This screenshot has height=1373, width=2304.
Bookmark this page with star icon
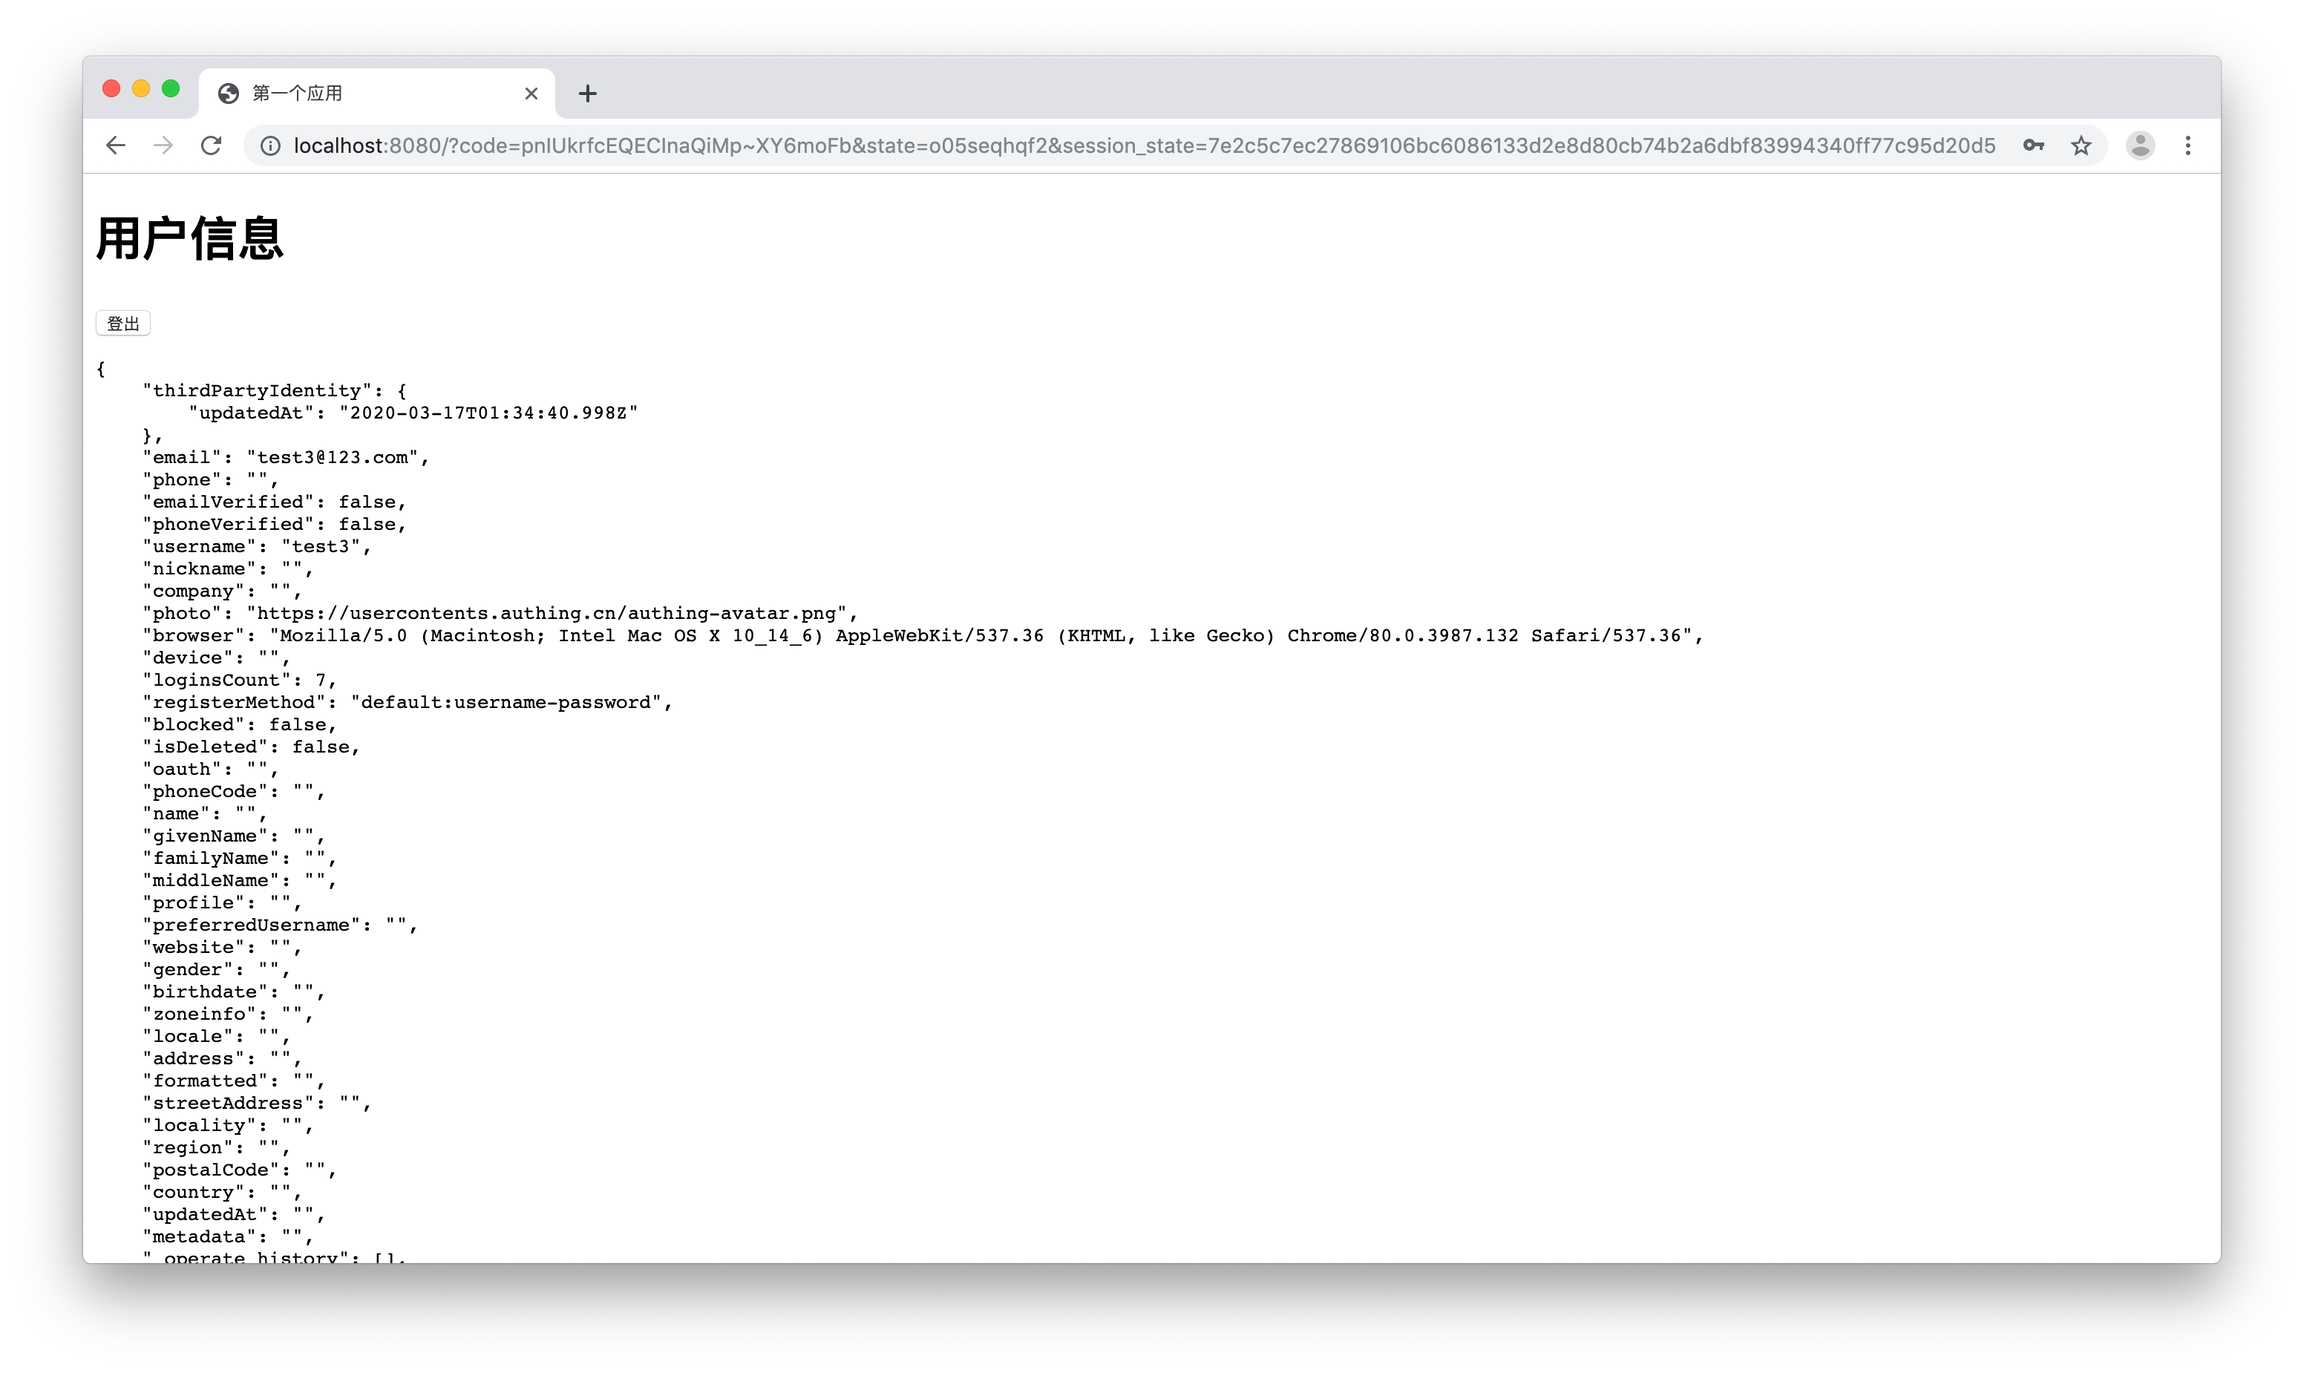(x=2081, y=146)
